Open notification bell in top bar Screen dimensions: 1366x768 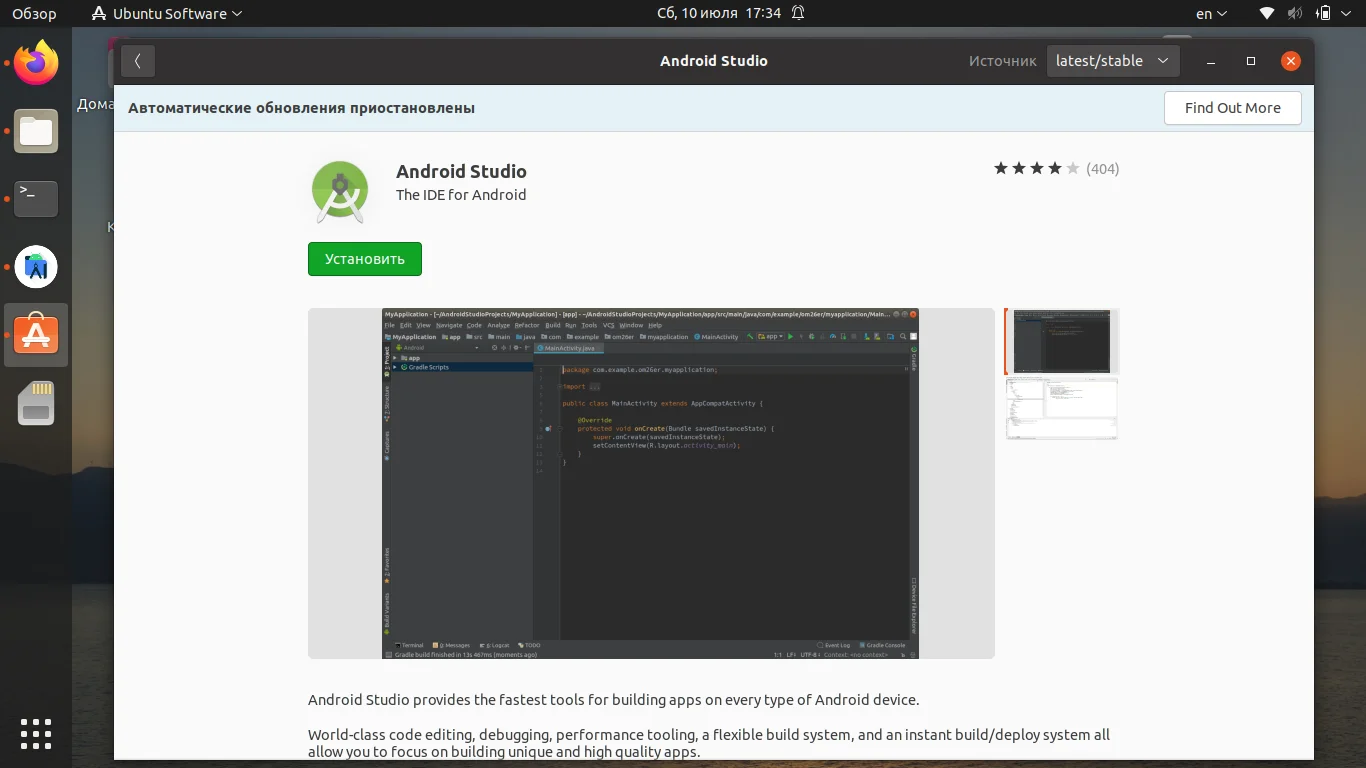(798, 14)
